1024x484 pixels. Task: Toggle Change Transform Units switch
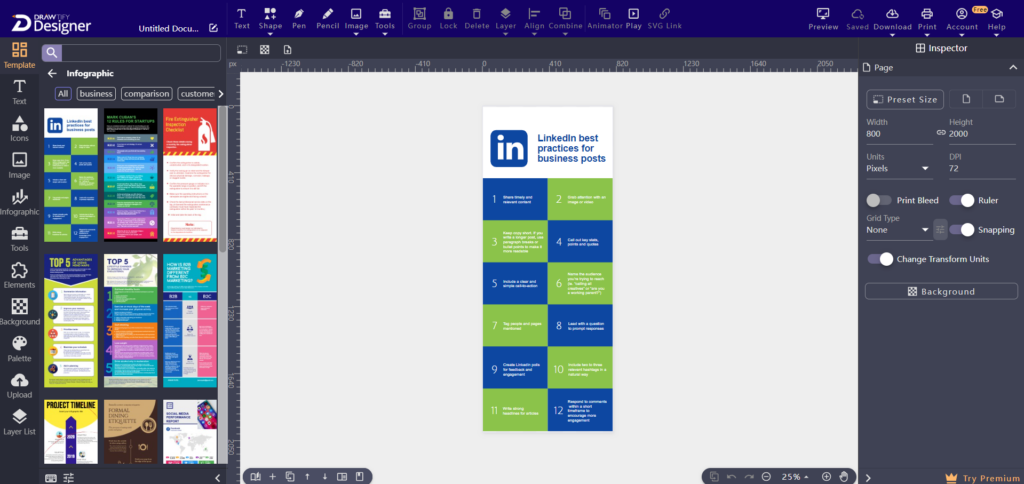point(880,259)
